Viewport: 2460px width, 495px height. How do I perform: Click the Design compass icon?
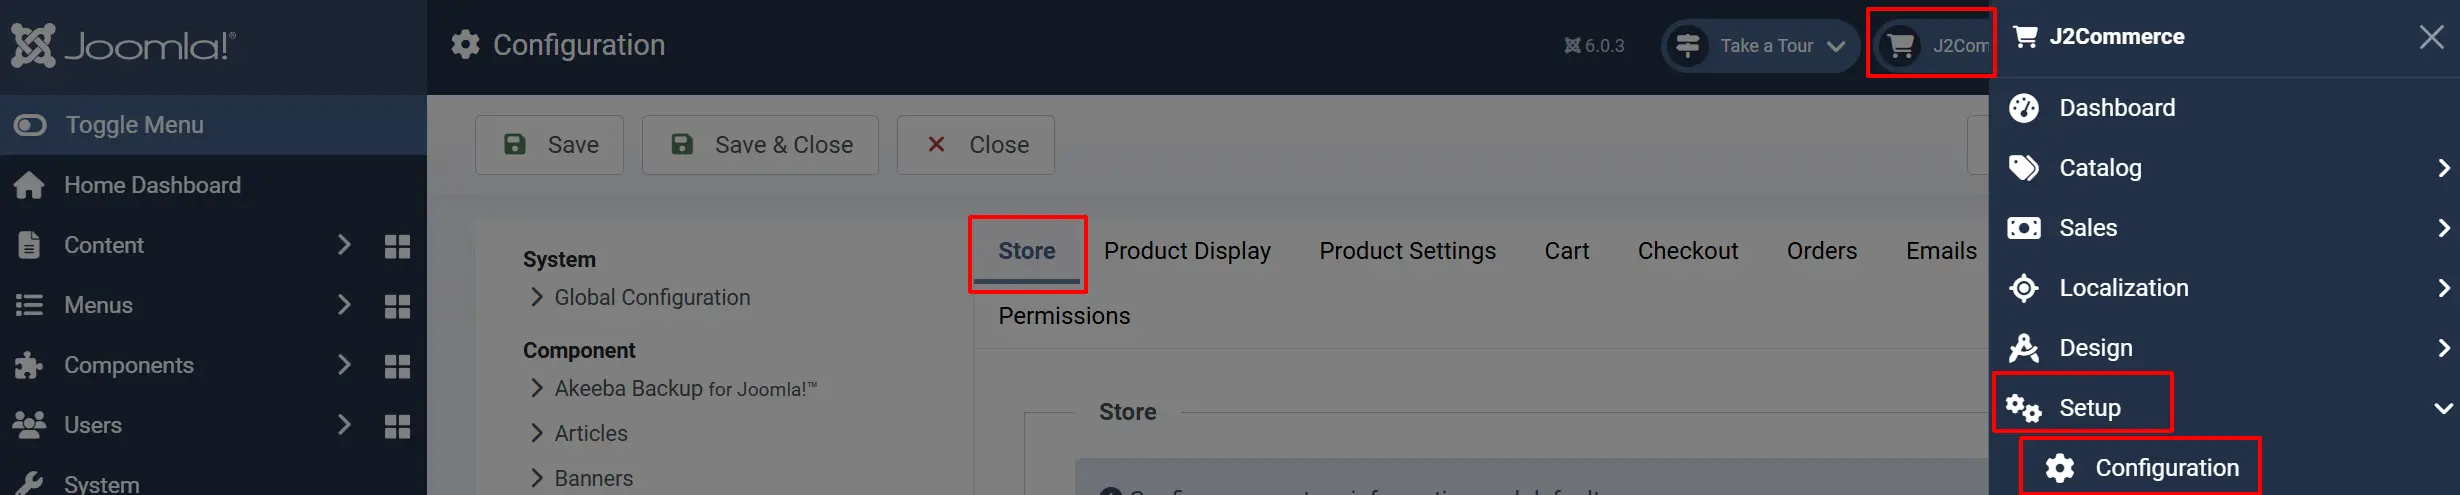point(2024,348)
